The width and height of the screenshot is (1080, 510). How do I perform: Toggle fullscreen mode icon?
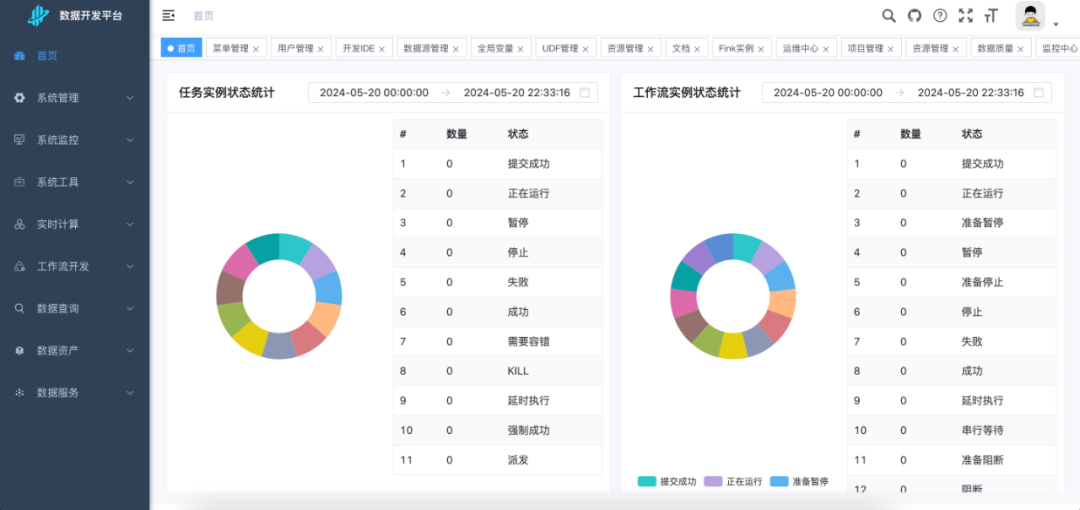966,15
